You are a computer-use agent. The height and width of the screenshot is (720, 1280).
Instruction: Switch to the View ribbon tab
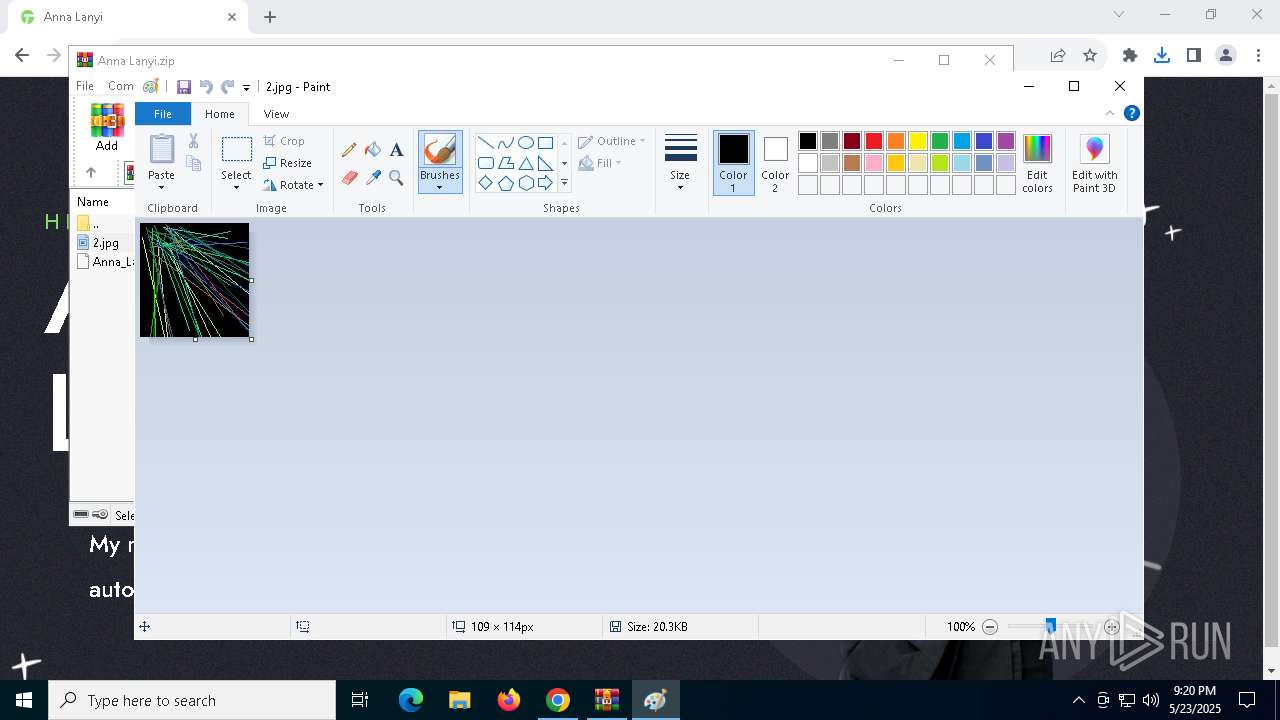point(277,114)
